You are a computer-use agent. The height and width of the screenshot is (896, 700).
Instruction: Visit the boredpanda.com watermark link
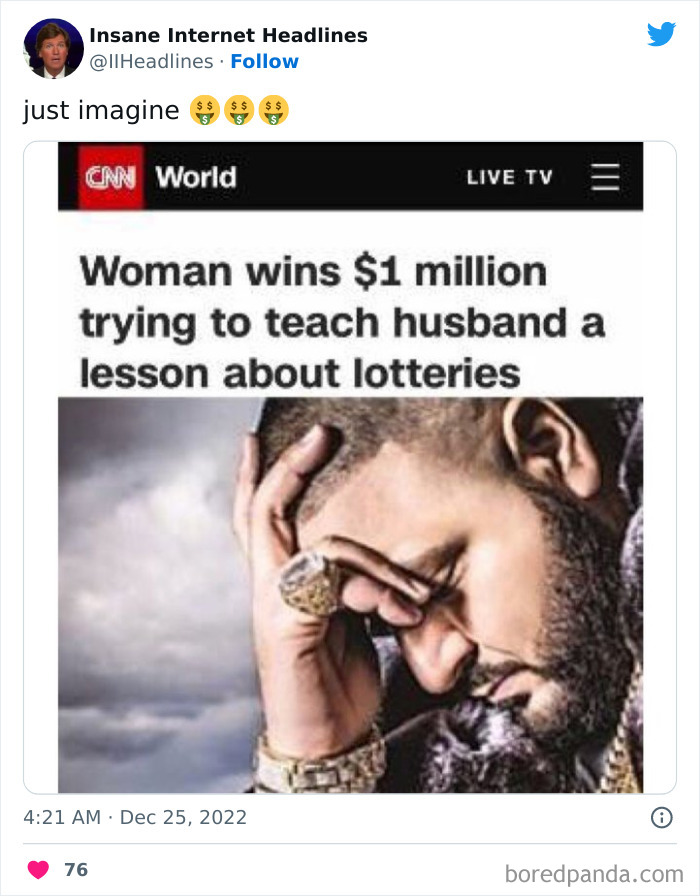click(x=594, y=874)
